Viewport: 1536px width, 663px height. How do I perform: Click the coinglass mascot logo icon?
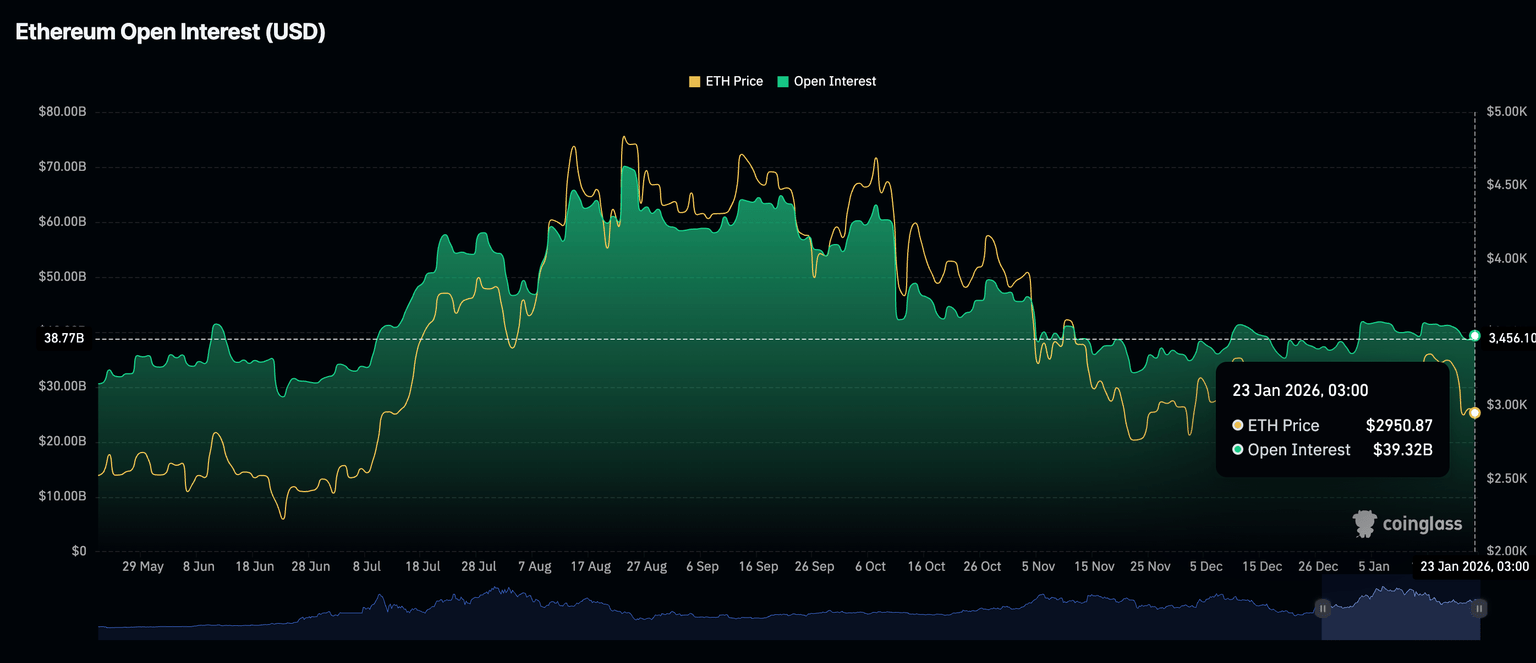coord(1364,523)
